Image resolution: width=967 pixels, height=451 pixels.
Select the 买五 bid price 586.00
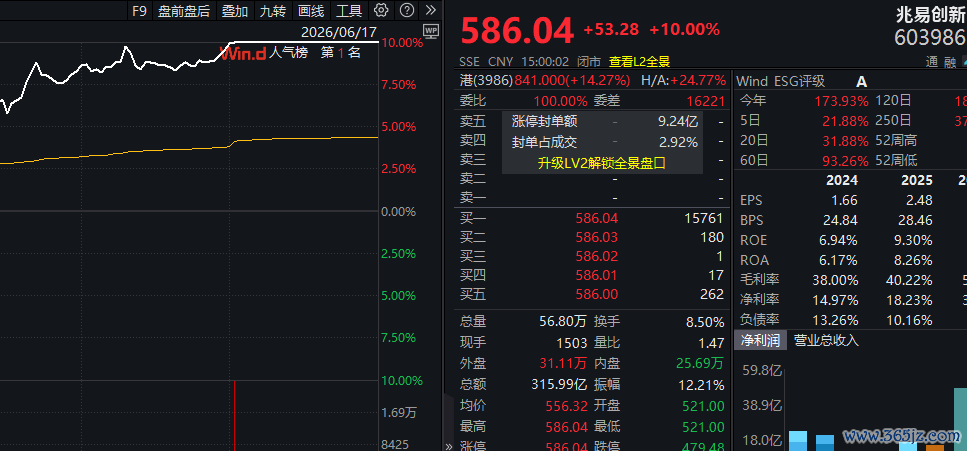(596, 294)
